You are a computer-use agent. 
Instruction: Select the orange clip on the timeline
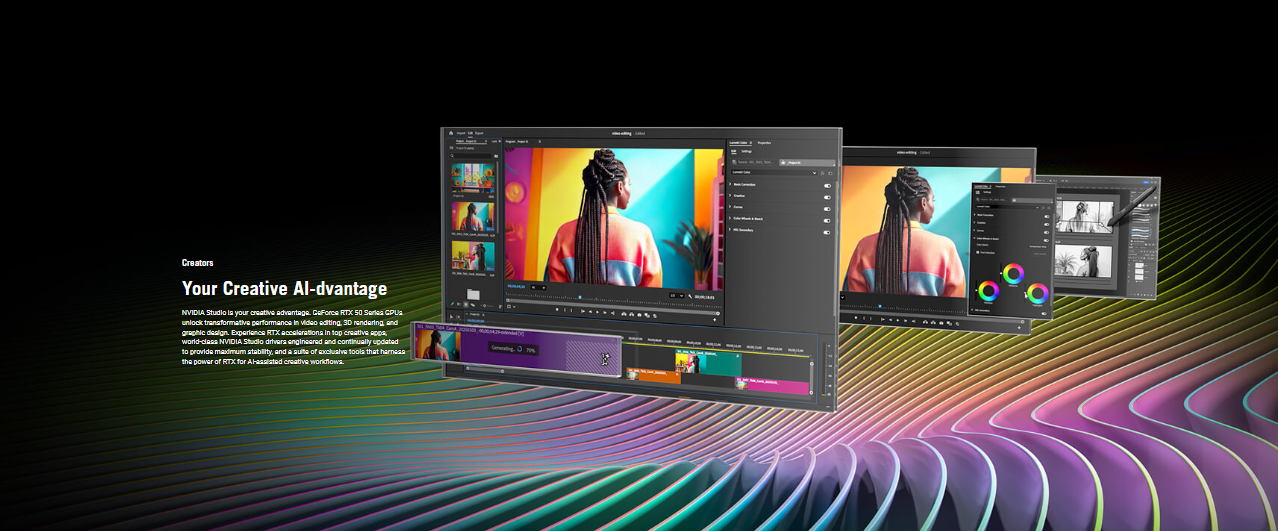654,376
